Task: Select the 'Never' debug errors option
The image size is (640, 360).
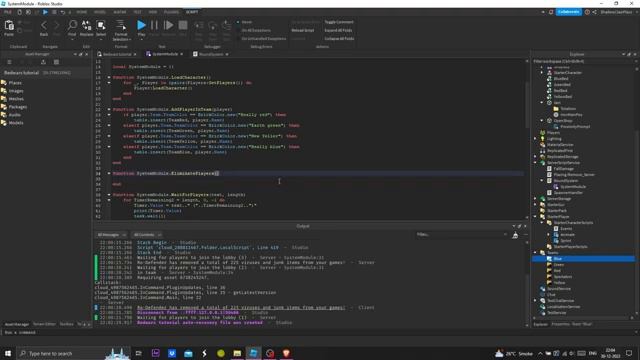Action: click(244, 22)
